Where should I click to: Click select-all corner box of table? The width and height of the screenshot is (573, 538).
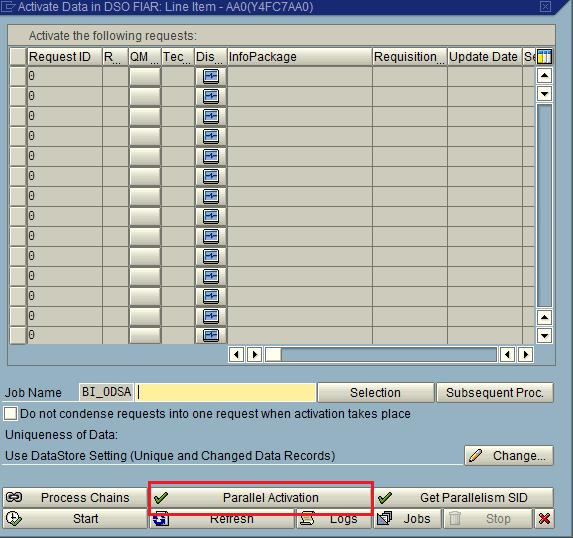coord(18,57)
